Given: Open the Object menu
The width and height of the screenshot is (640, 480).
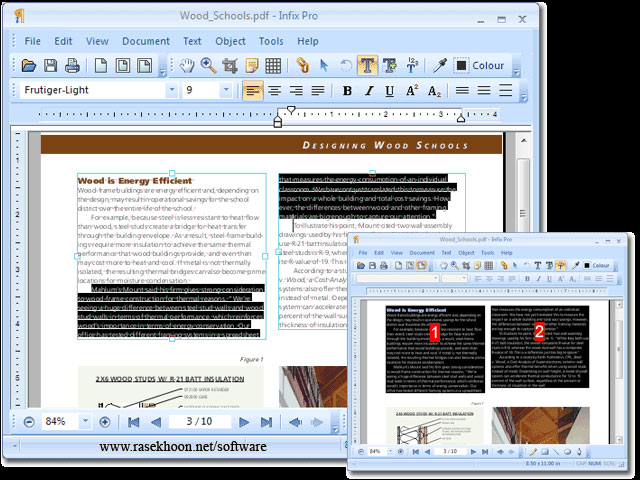Looking at the screenshot, I should tap(230, 41).
